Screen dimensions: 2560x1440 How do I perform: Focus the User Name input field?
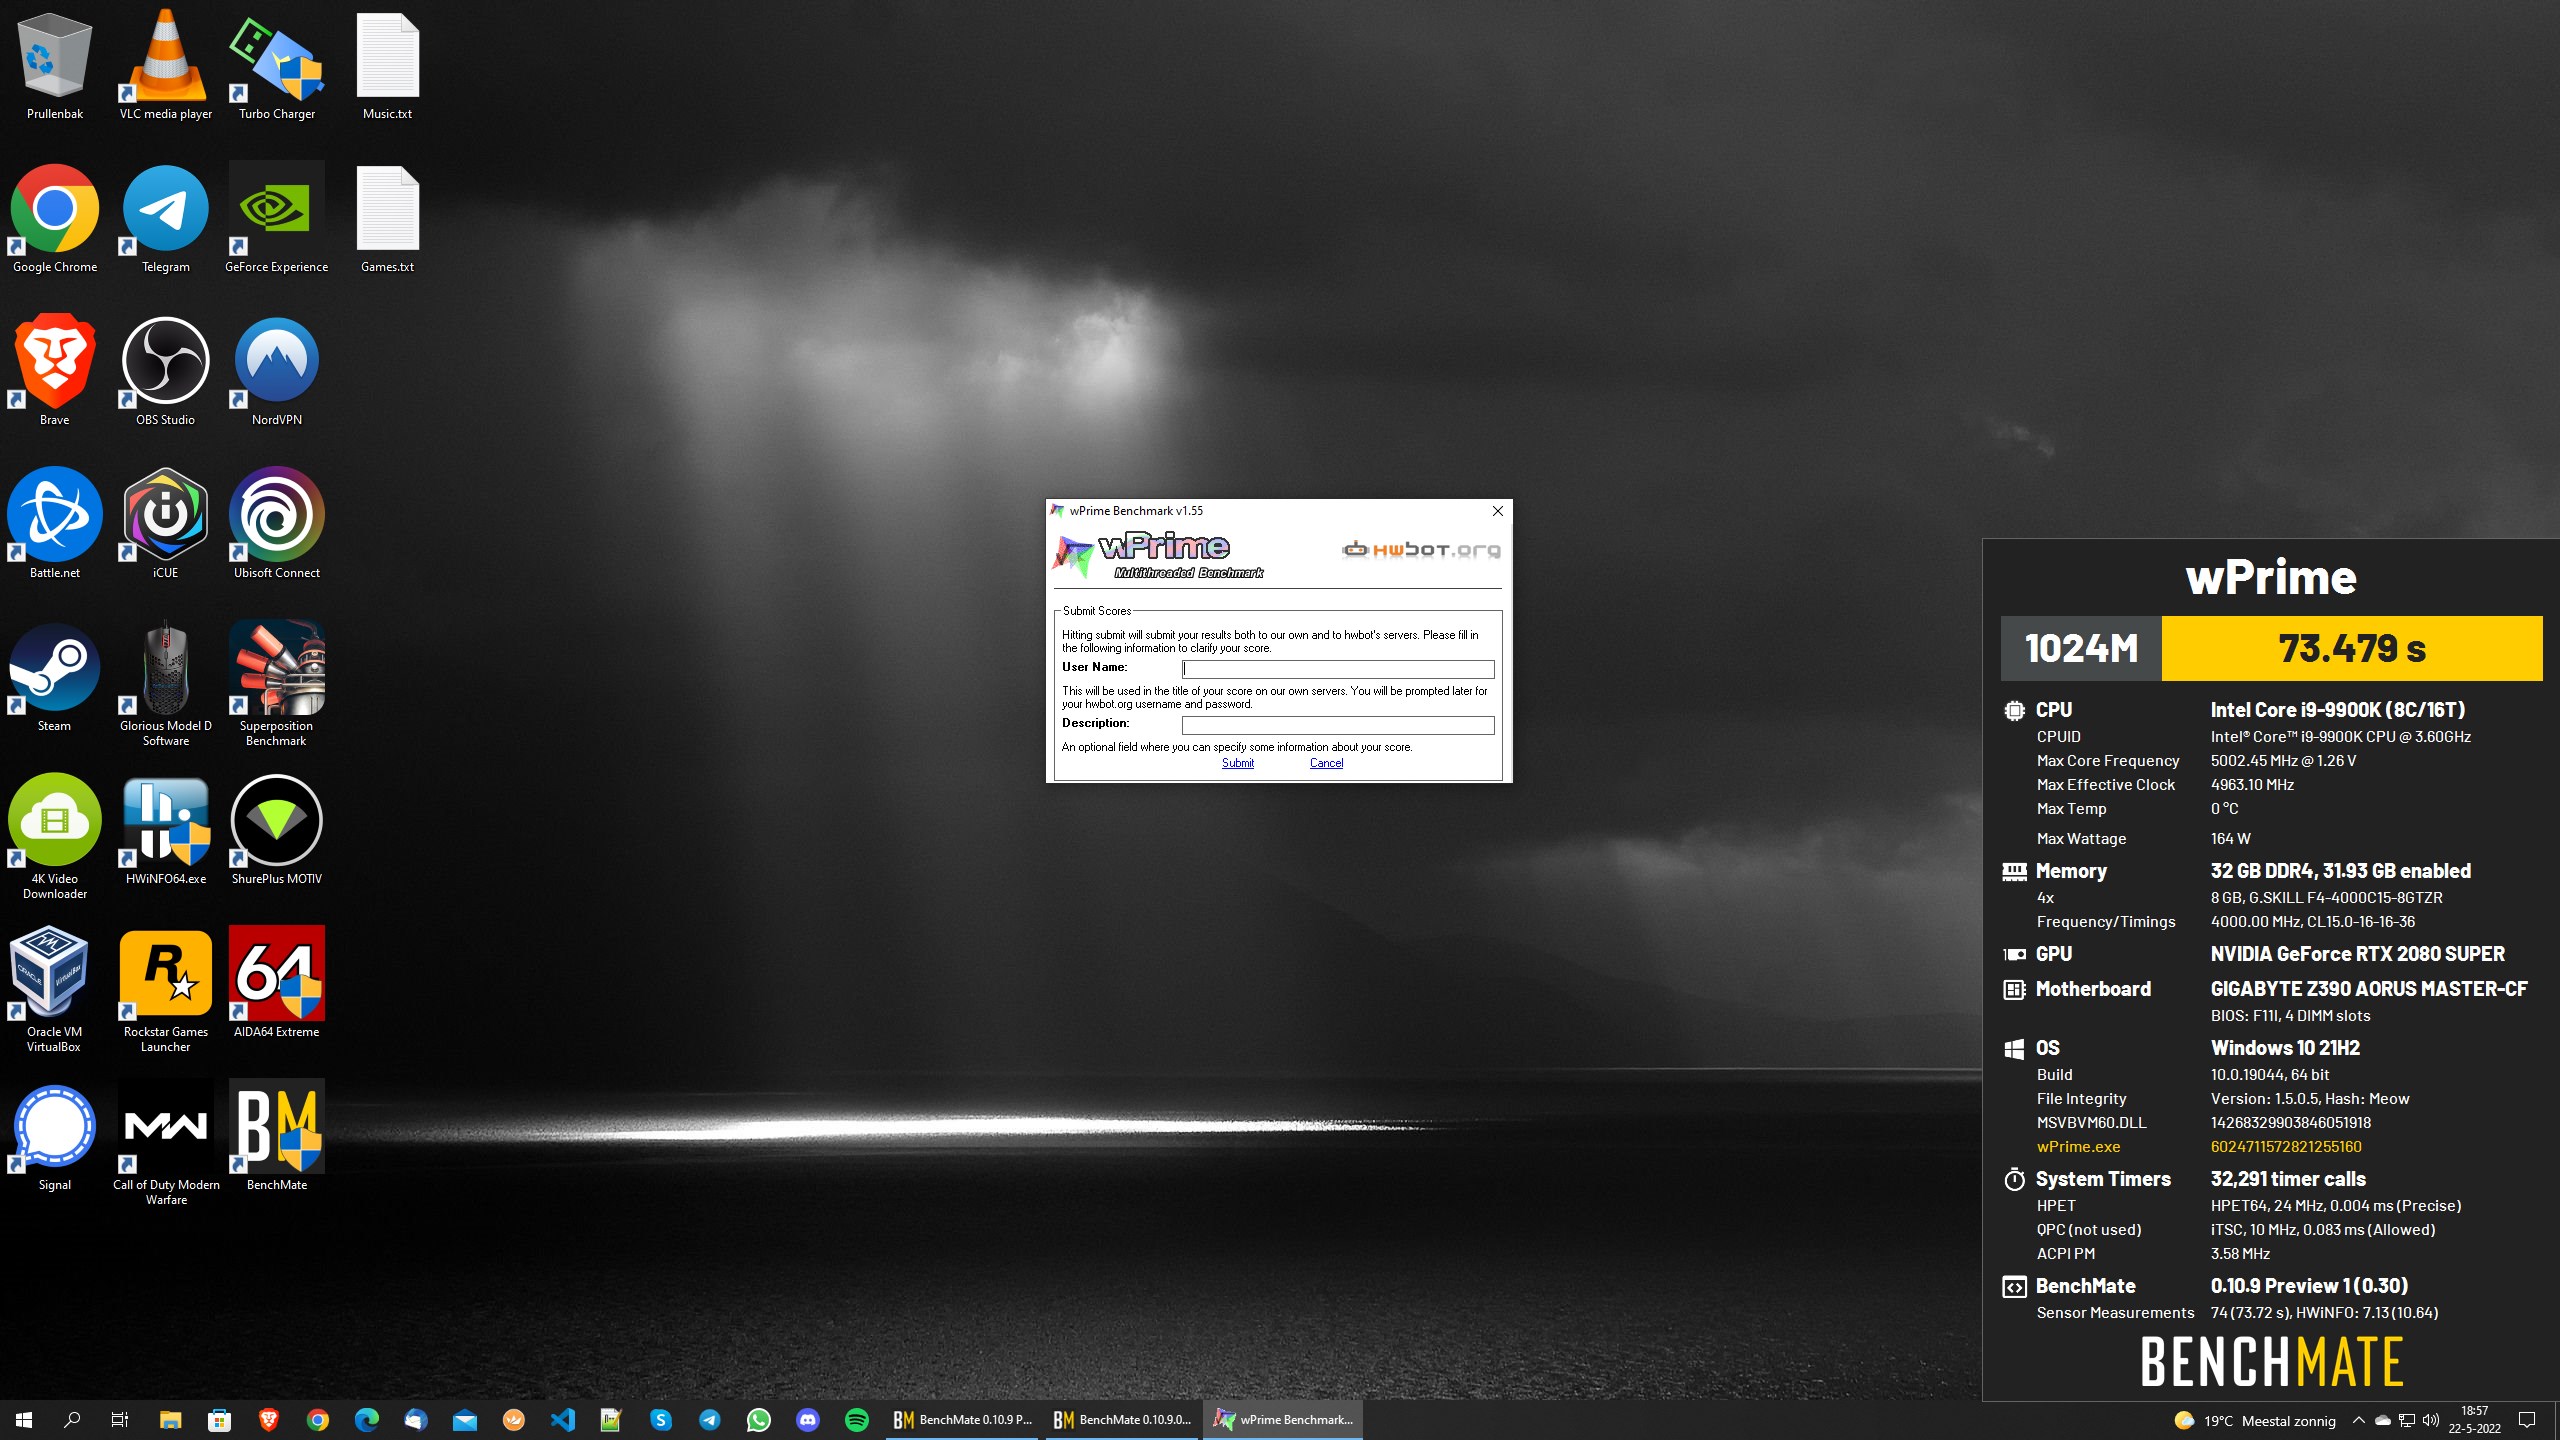[1338, 669]
